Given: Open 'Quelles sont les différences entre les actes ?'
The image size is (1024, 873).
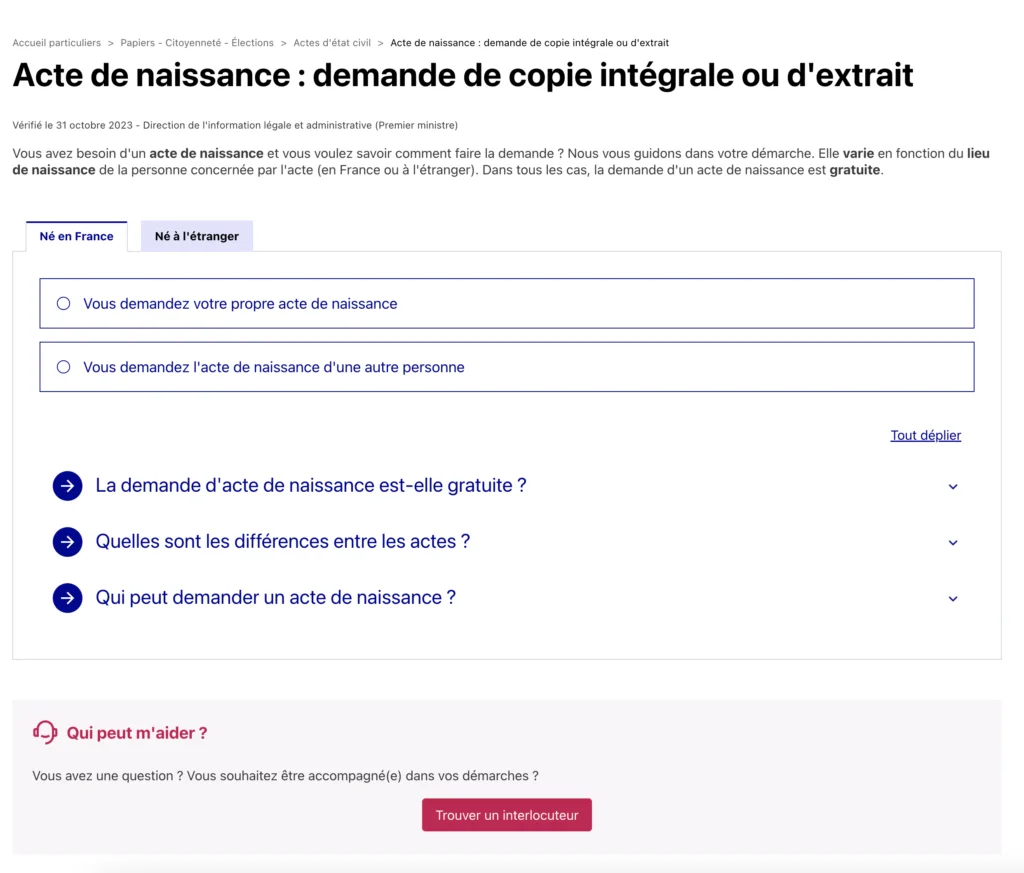Looking at the screenshot, I should click(283, 542).
